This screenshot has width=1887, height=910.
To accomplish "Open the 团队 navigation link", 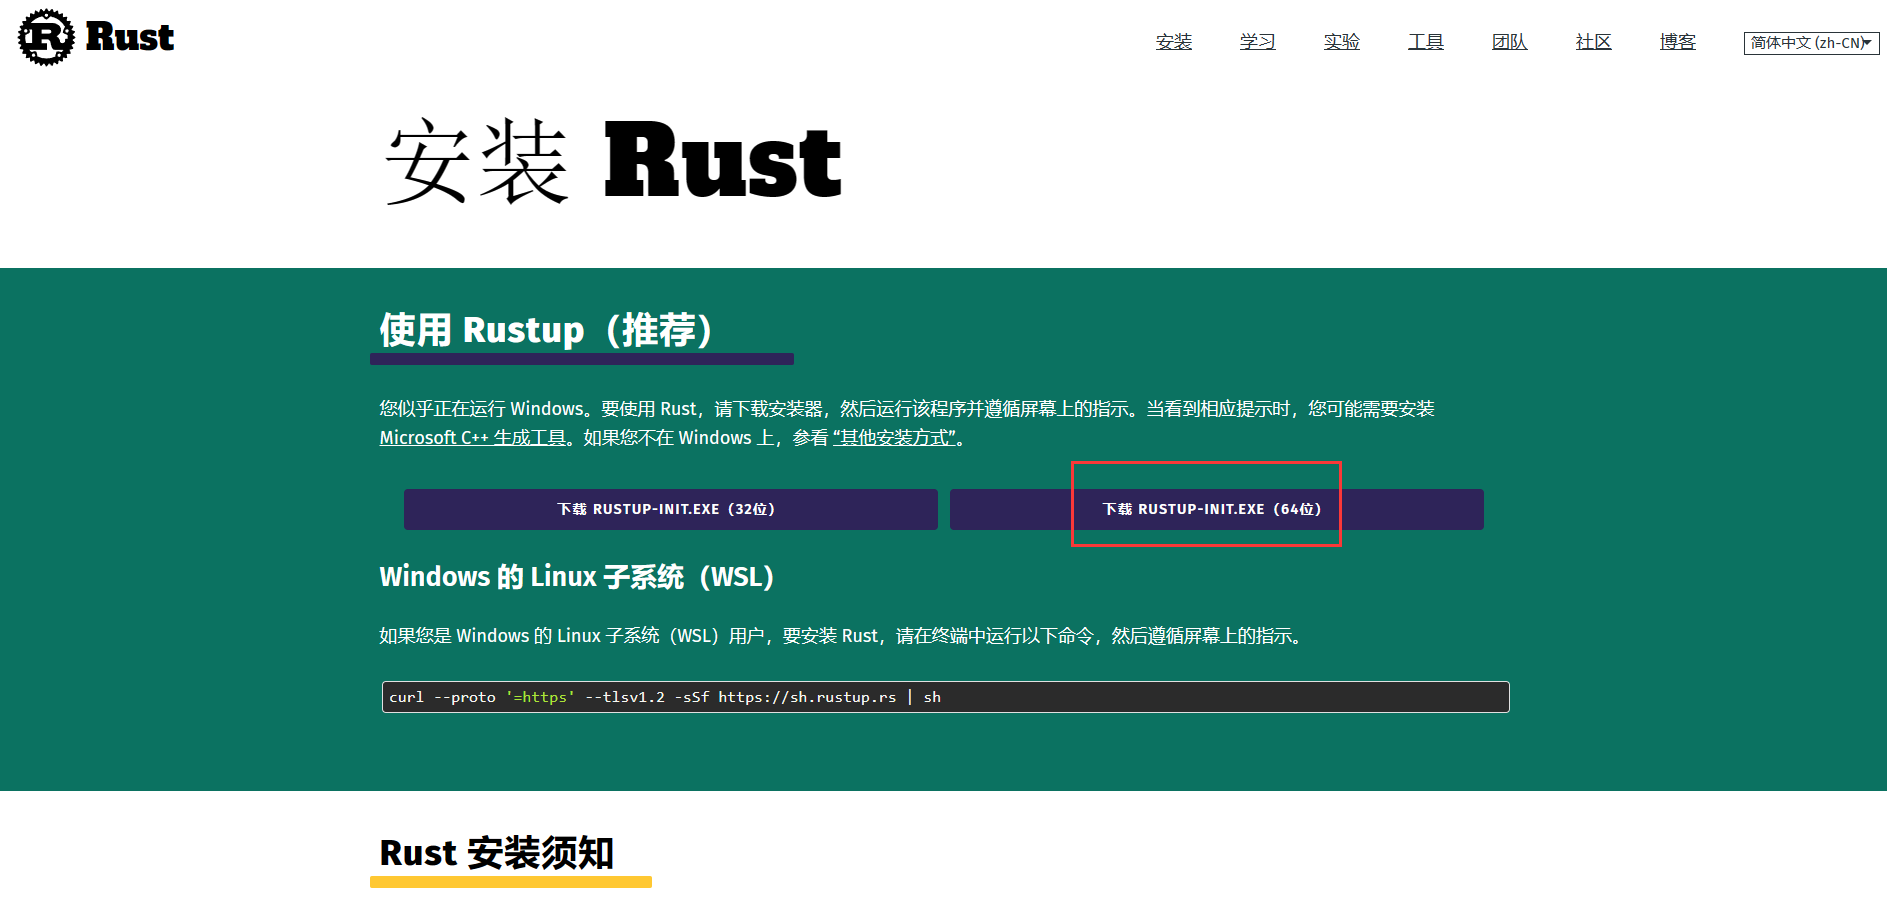I will point(1509,42).
